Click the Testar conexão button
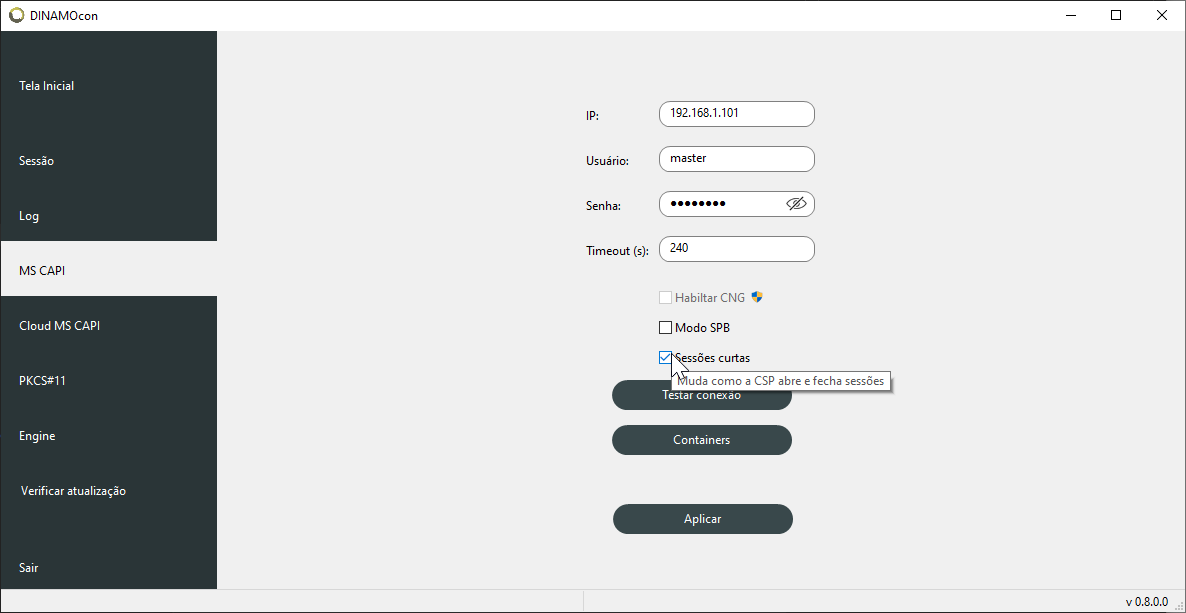1186x613 pixels. pos(701,395)
